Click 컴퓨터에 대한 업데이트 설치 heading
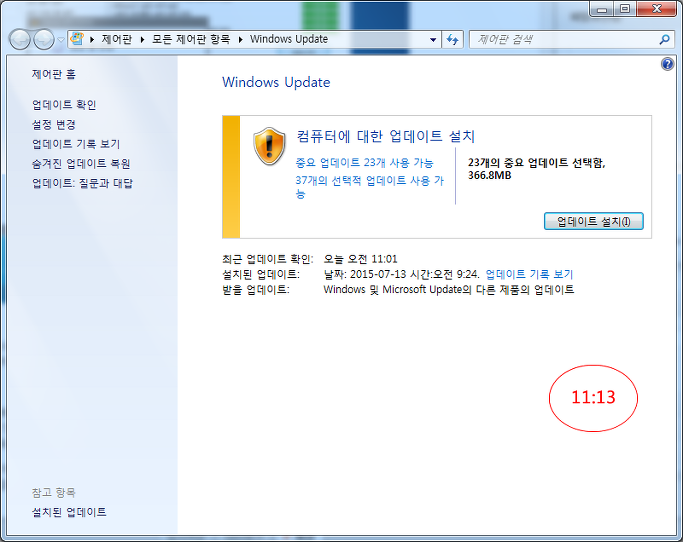 [x=385, y=136]
